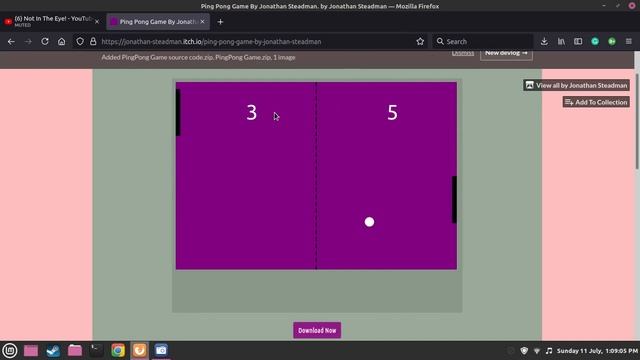The height and width of the screenshot is (360, 640).
Task: Open the calendar from date and time
Action: (x=597, y=351)
